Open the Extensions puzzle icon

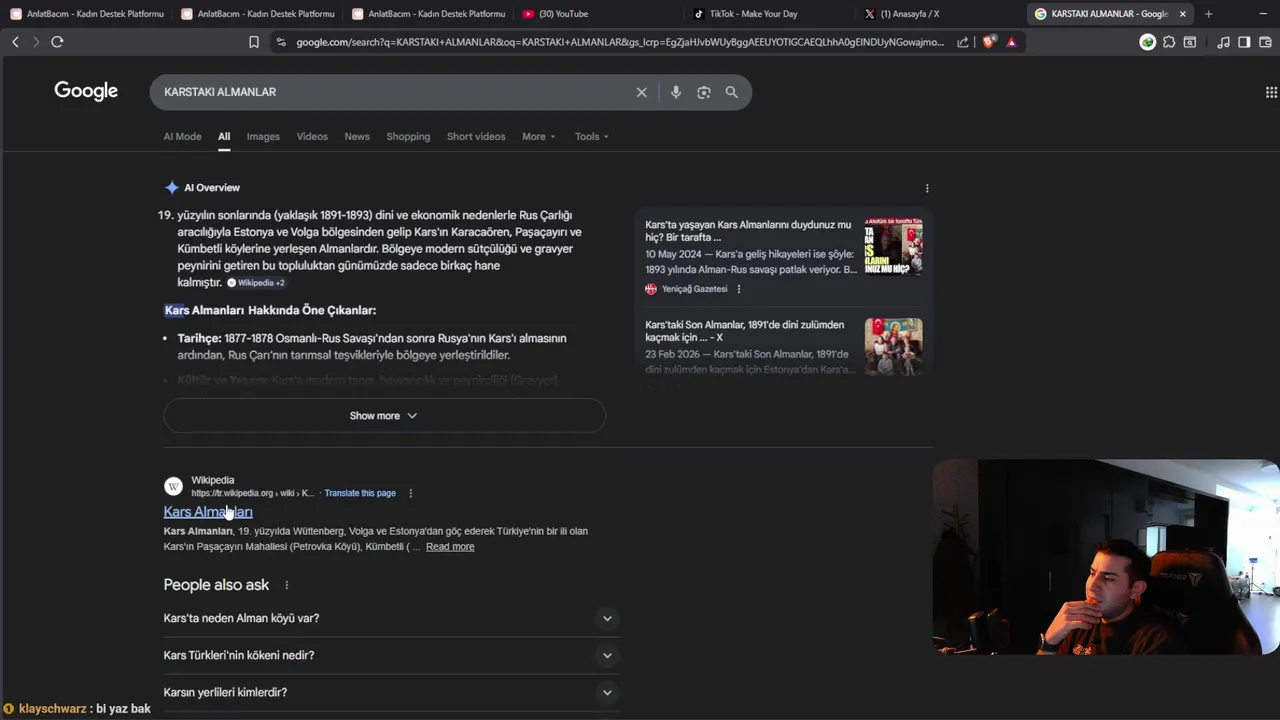click(1169, 42)
